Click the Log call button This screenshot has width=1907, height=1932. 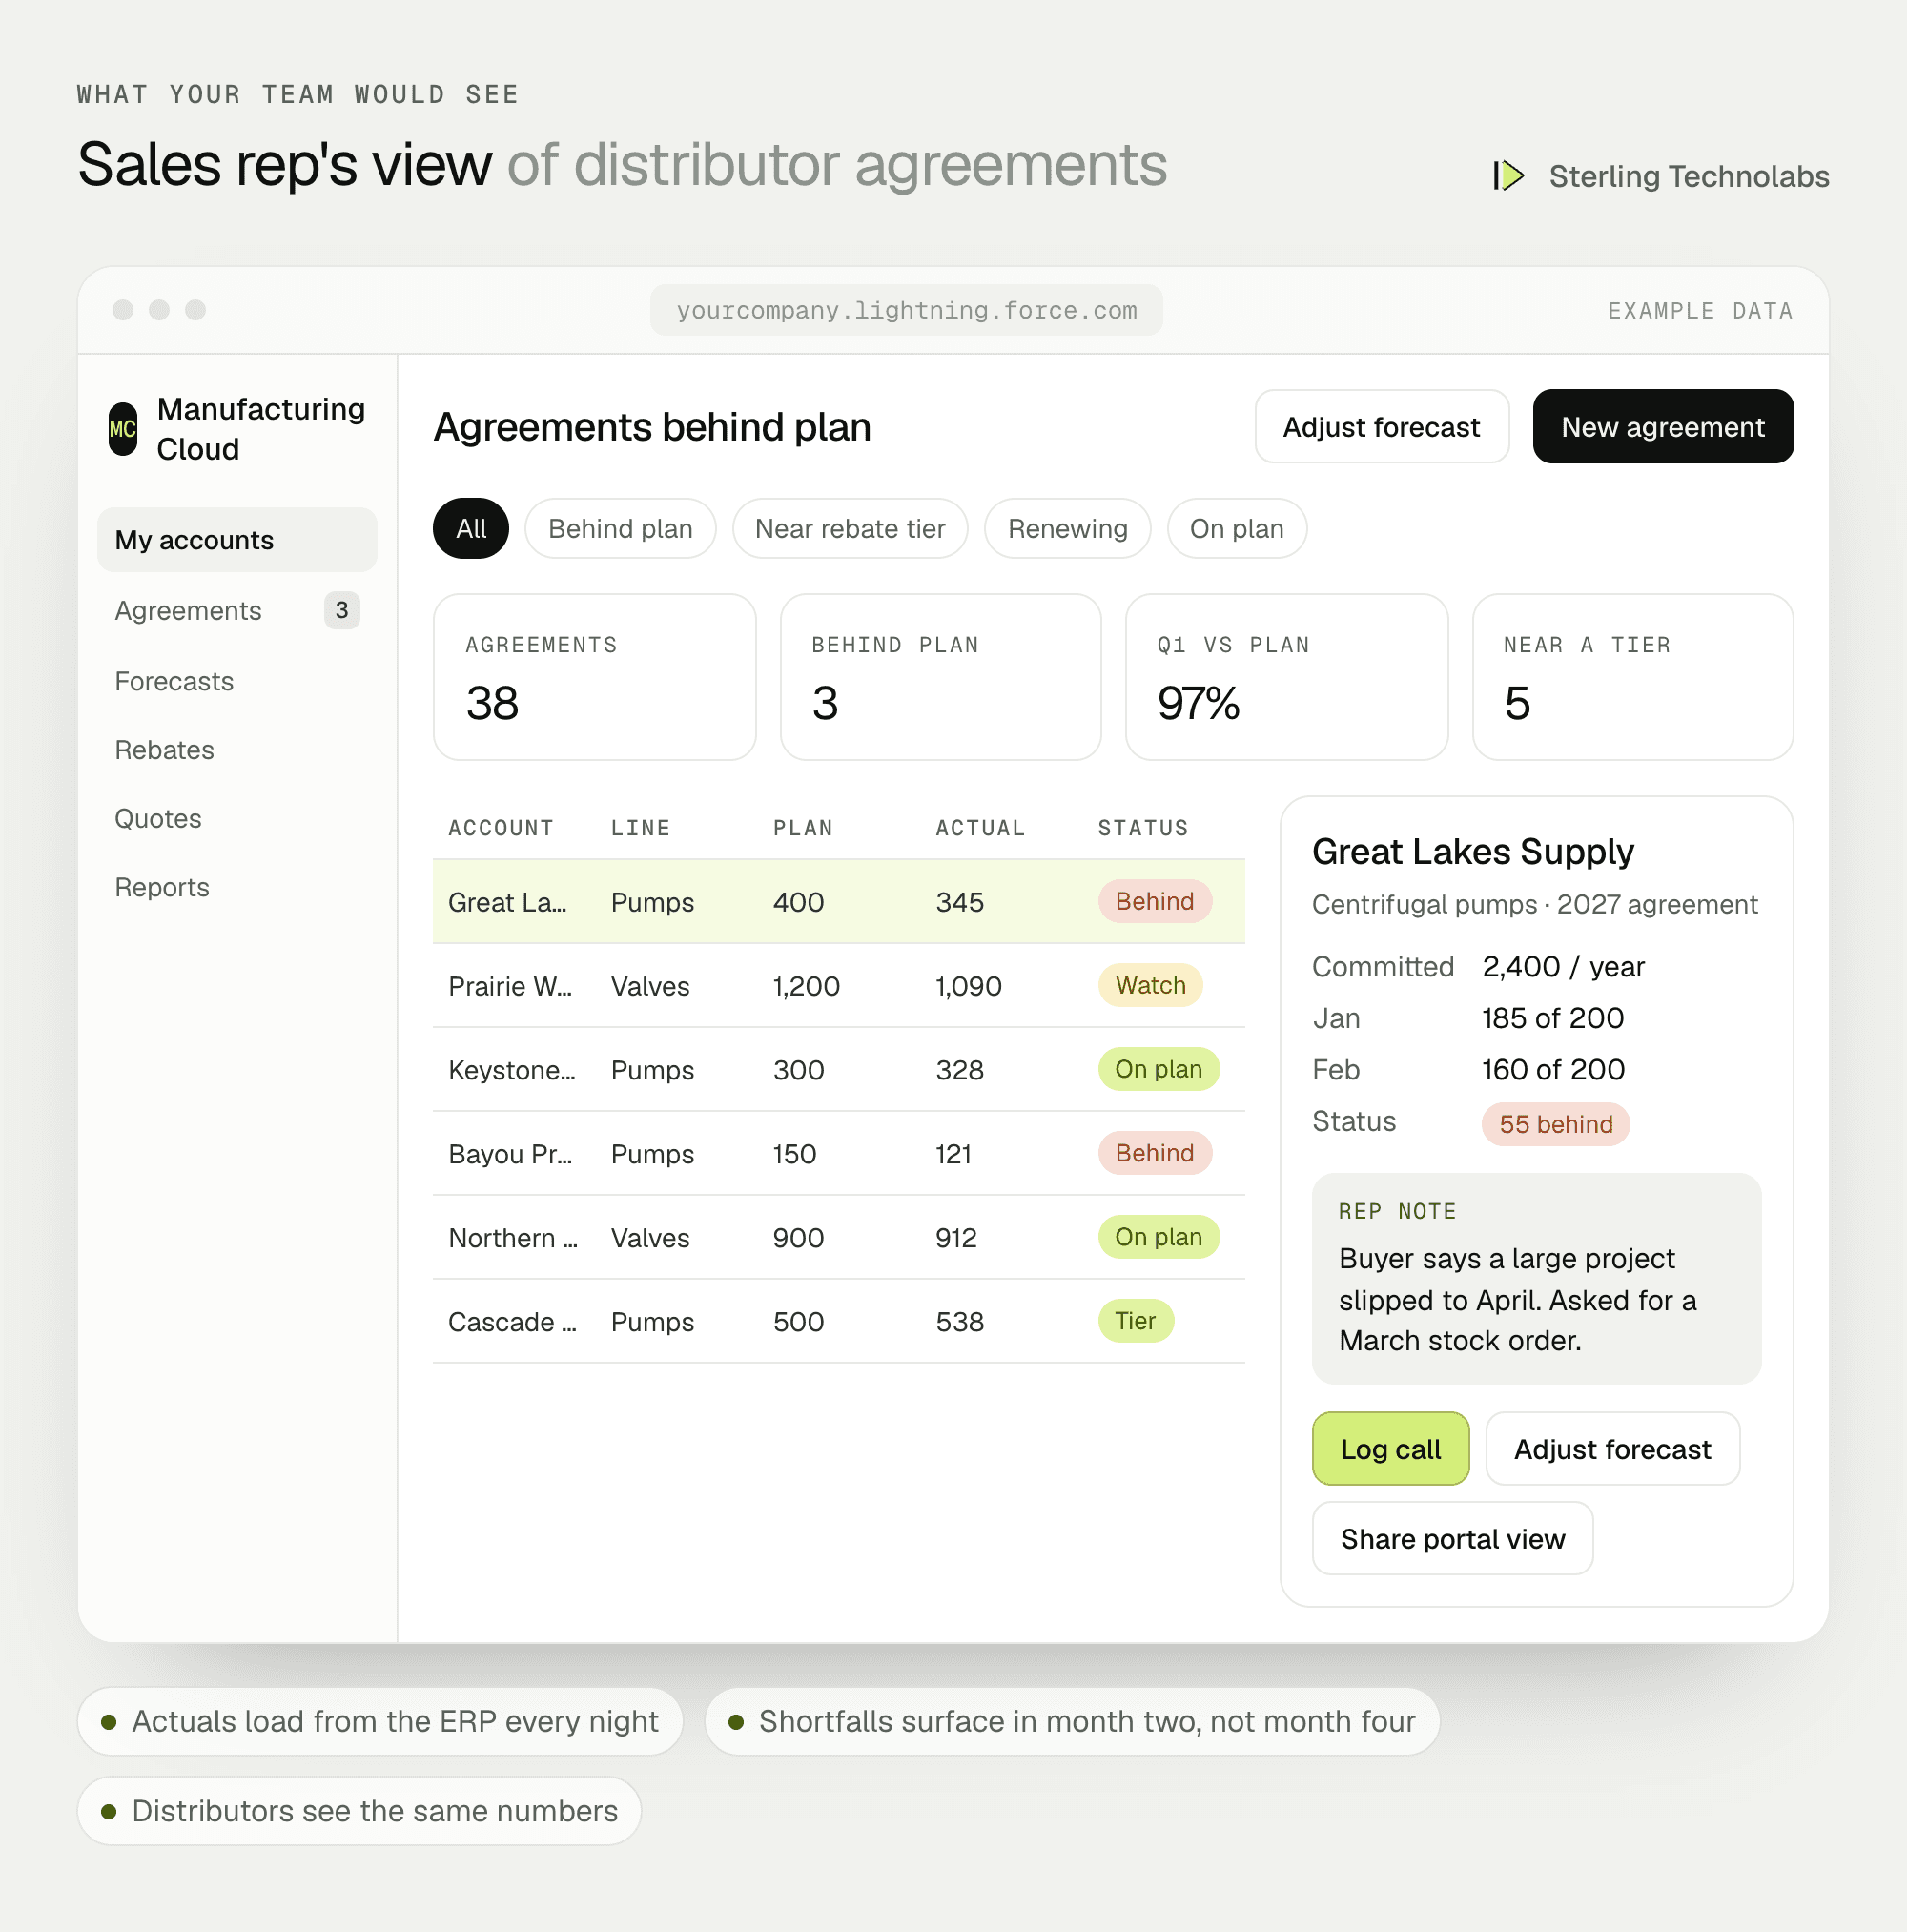1391,1449
